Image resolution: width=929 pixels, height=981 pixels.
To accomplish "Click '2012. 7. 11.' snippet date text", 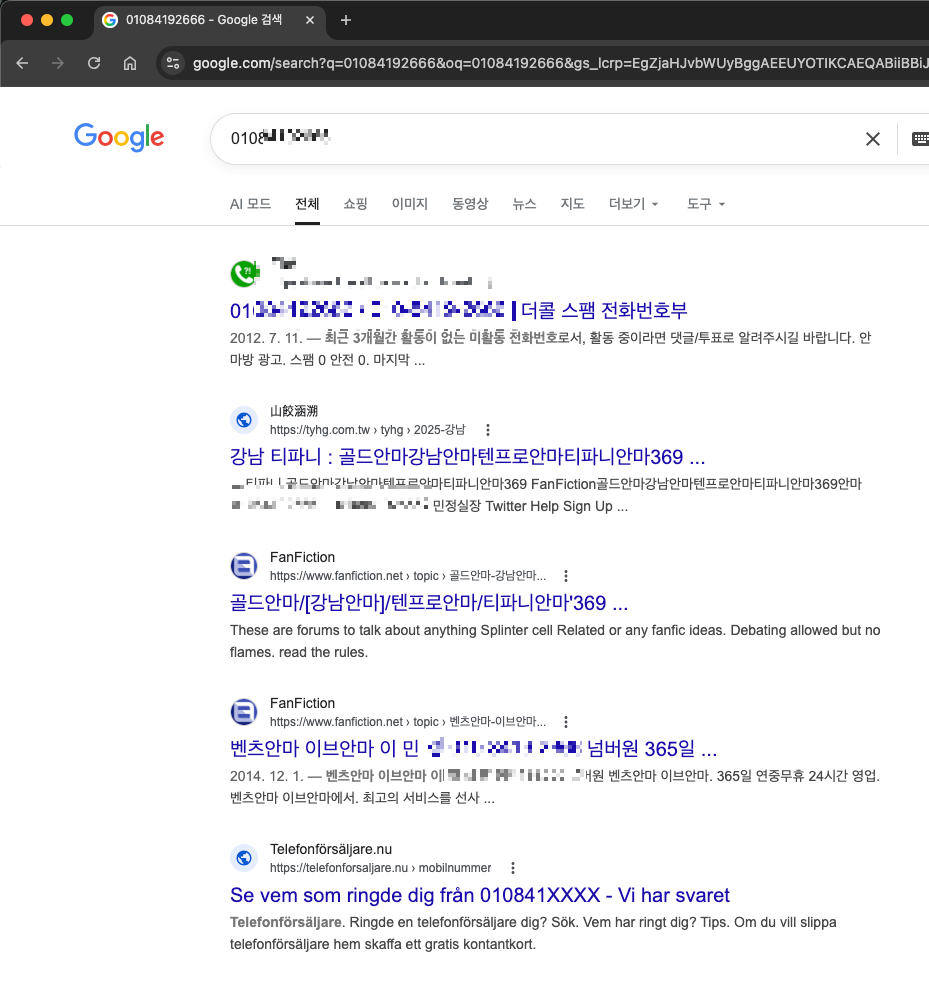I will click(266, 338).
